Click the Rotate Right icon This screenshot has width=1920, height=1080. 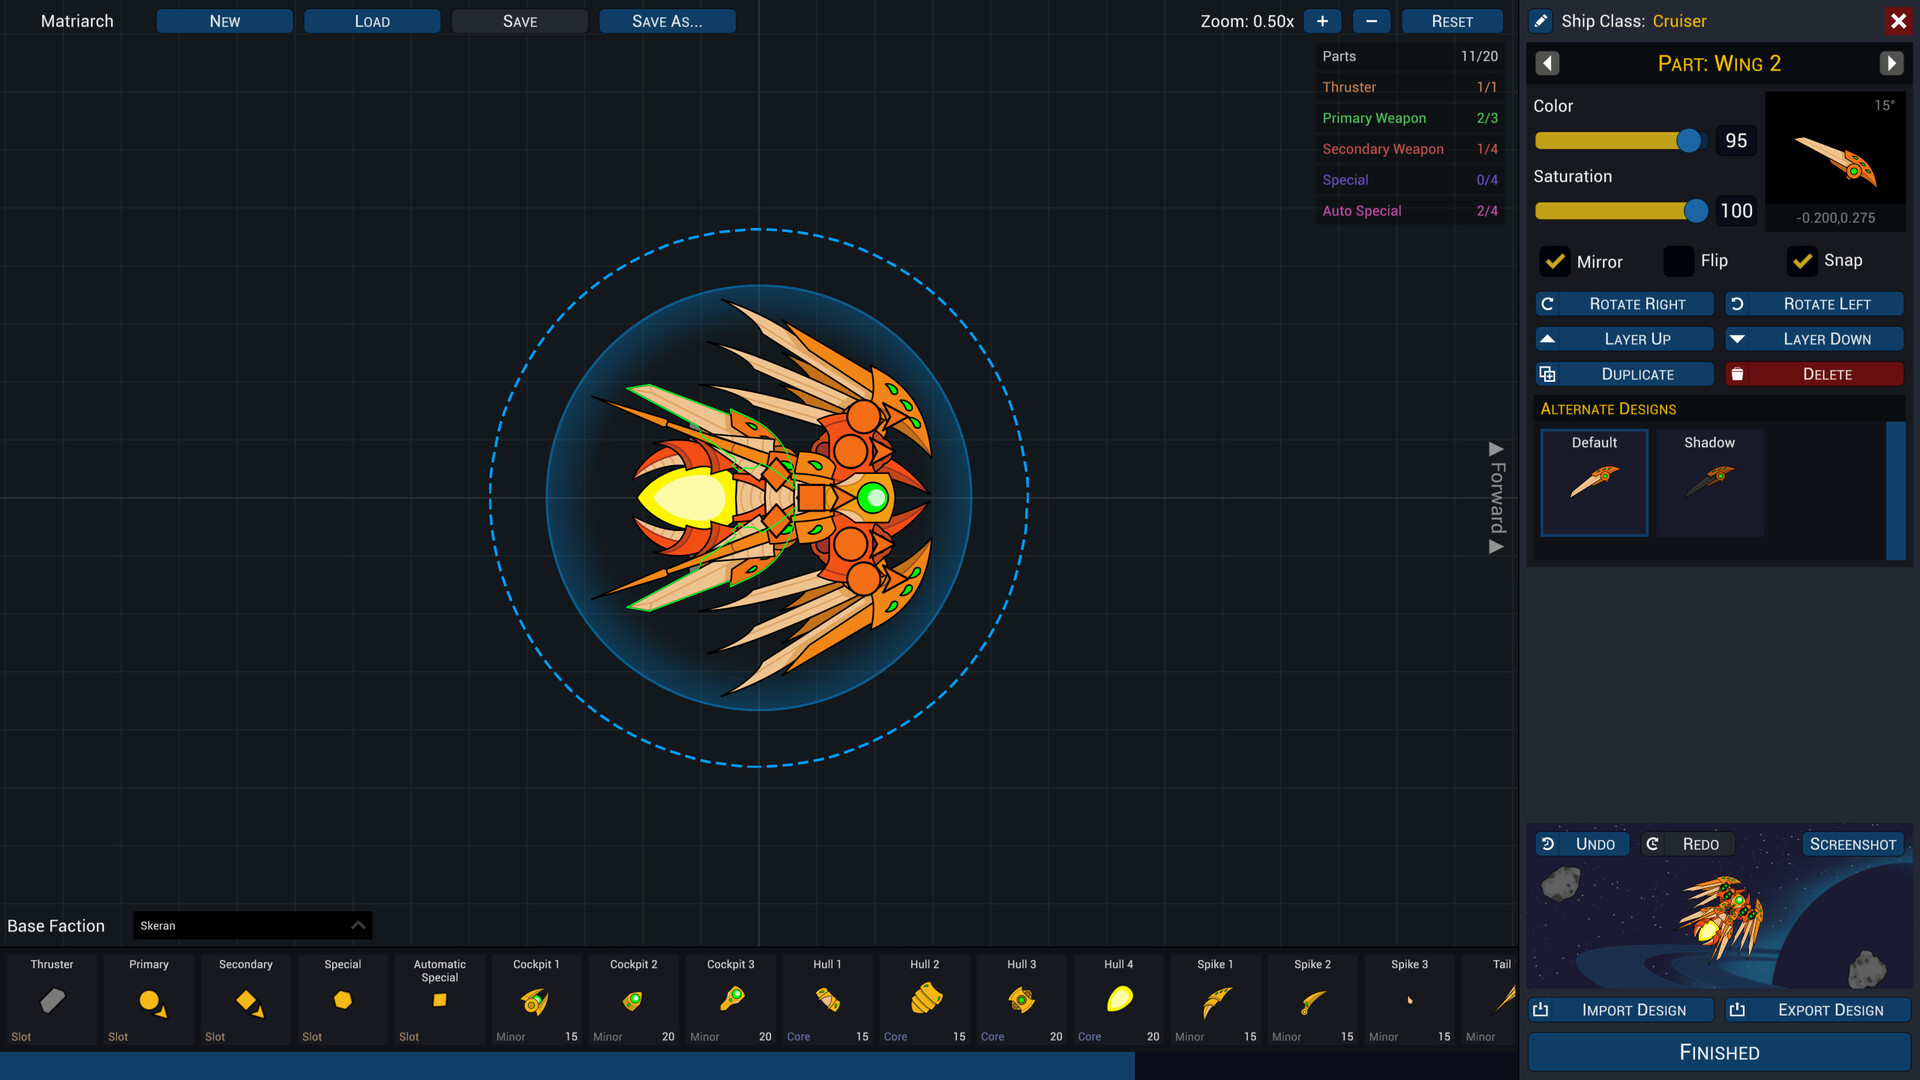point(1549,303)
